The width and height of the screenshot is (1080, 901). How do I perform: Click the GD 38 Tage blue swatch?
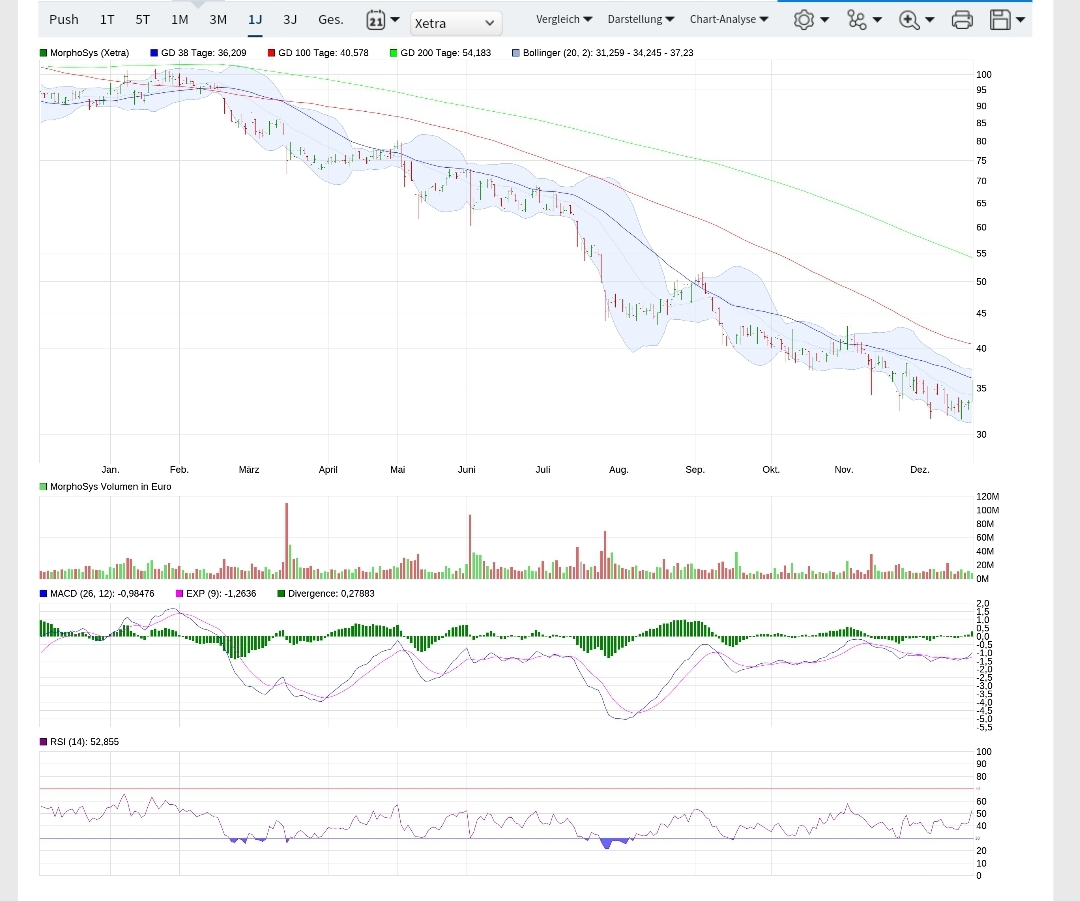point(154,52)
